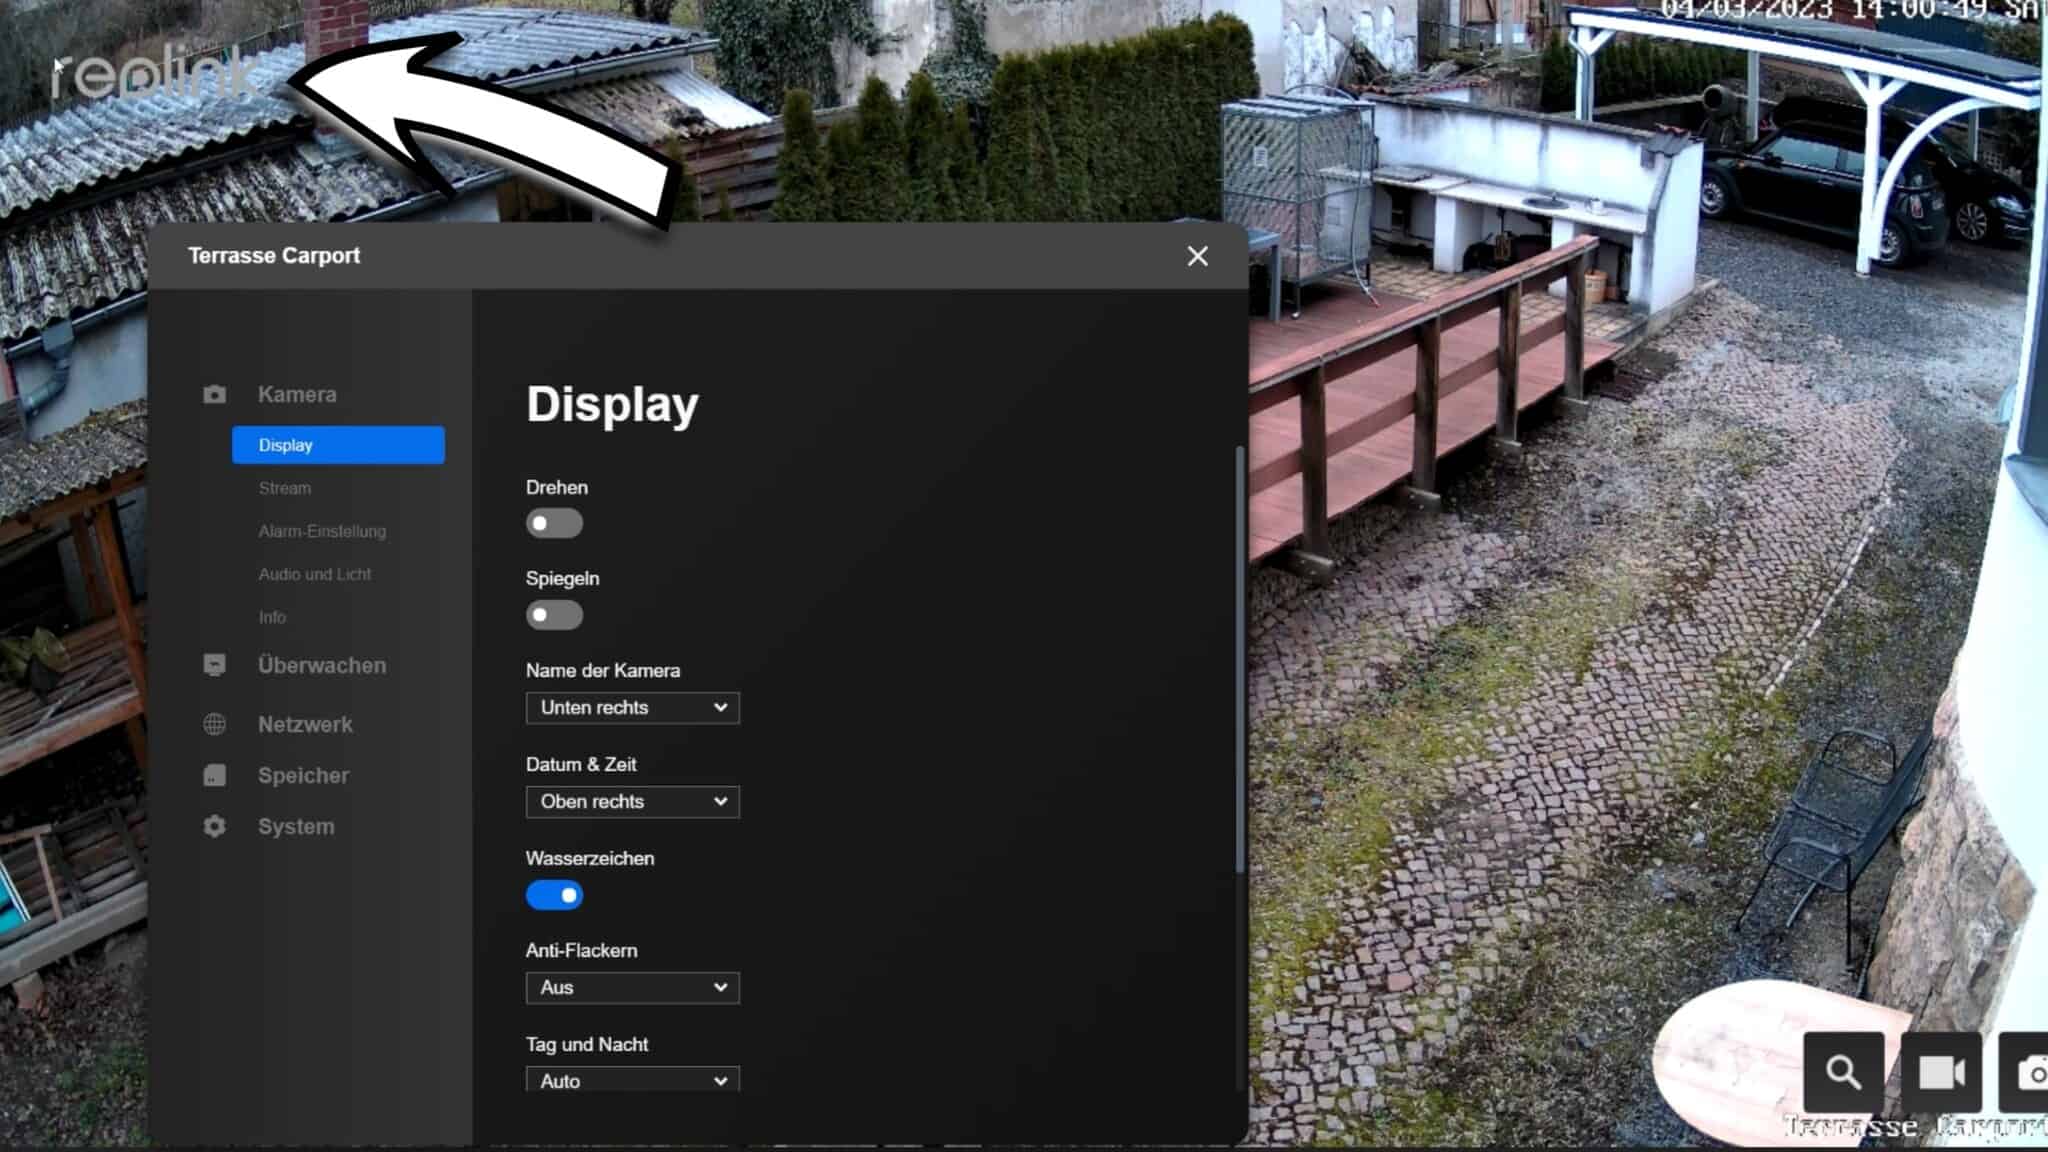Go to Alarm-Einstellung in the sidebar

click(322, 531)
